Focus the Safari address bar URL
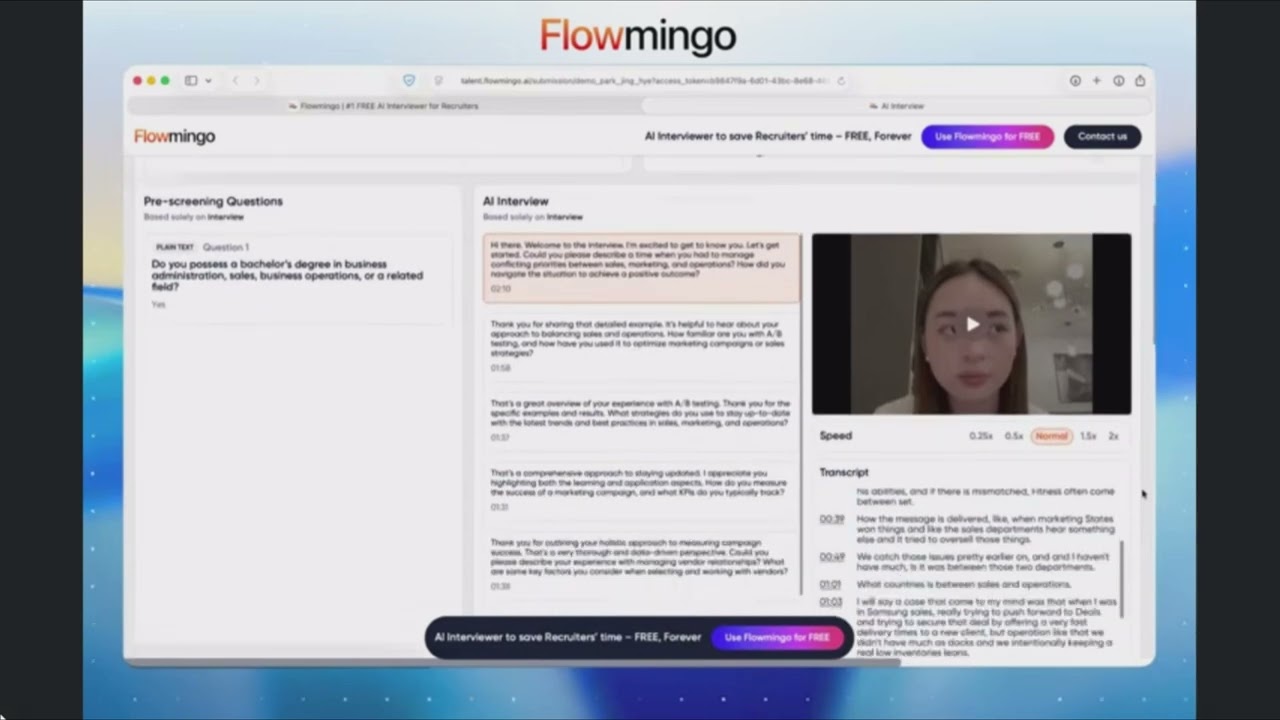The image size is (1280, 720). tap(644, 81)
